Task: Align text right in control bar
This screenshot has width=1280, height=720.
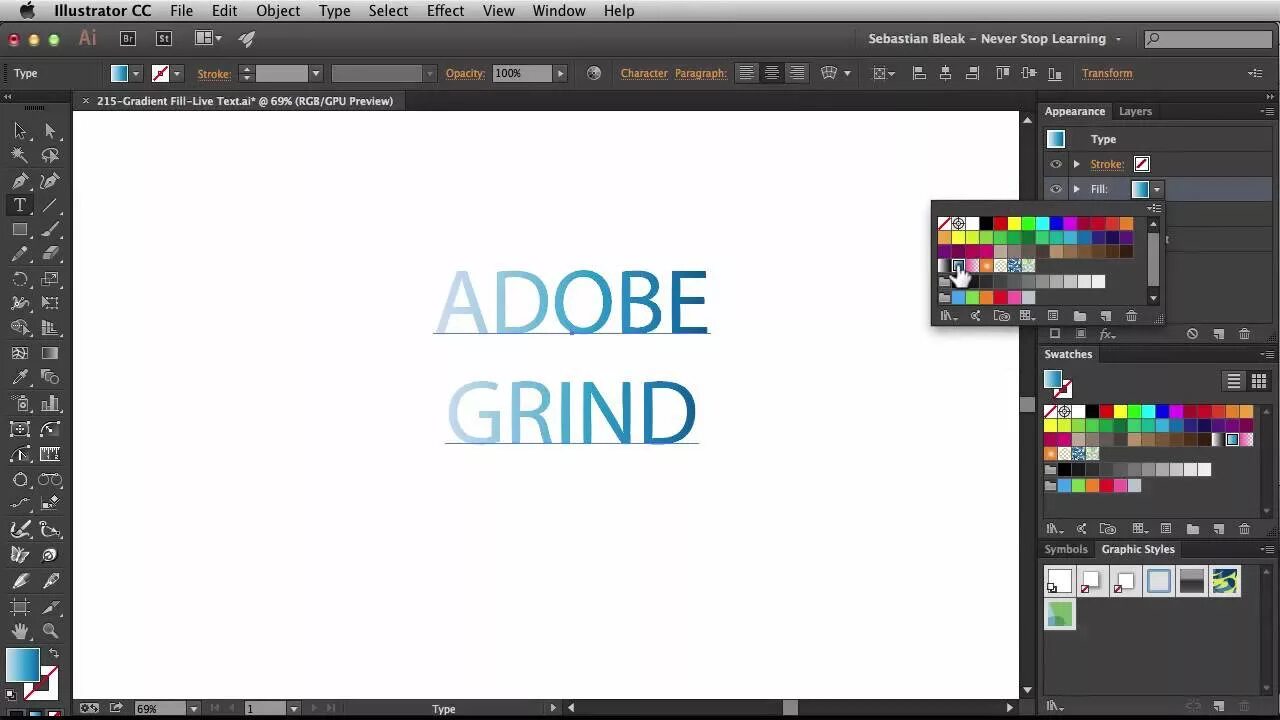Action: click(797, 73)
